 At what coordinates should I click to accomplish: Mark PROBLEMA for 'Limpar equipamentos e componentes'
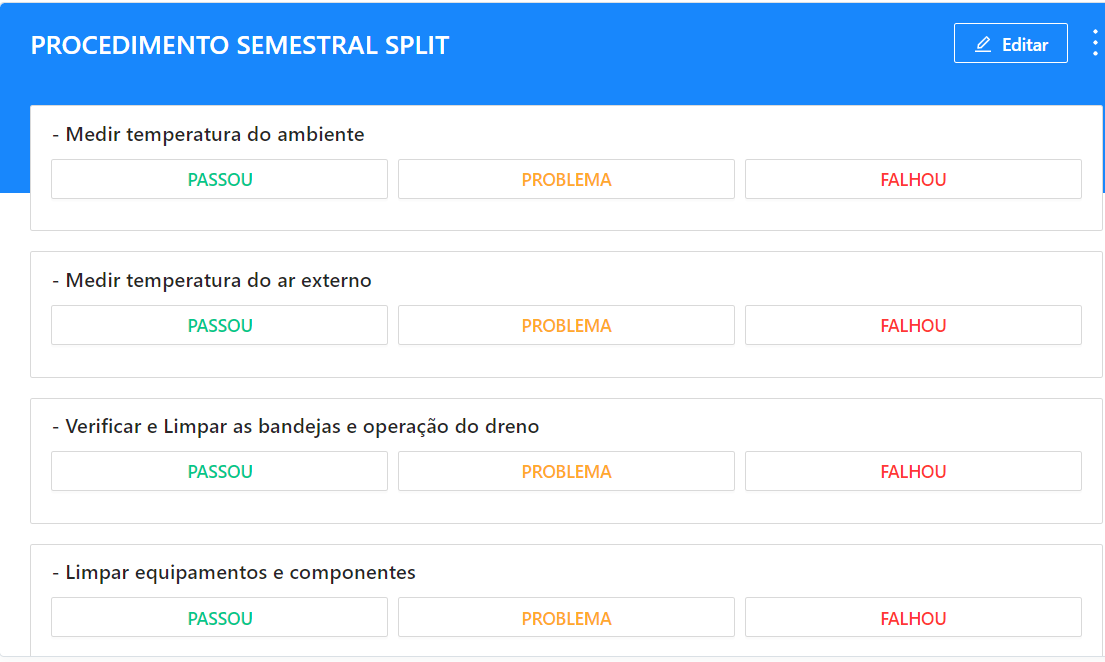[x=566, y=617]
